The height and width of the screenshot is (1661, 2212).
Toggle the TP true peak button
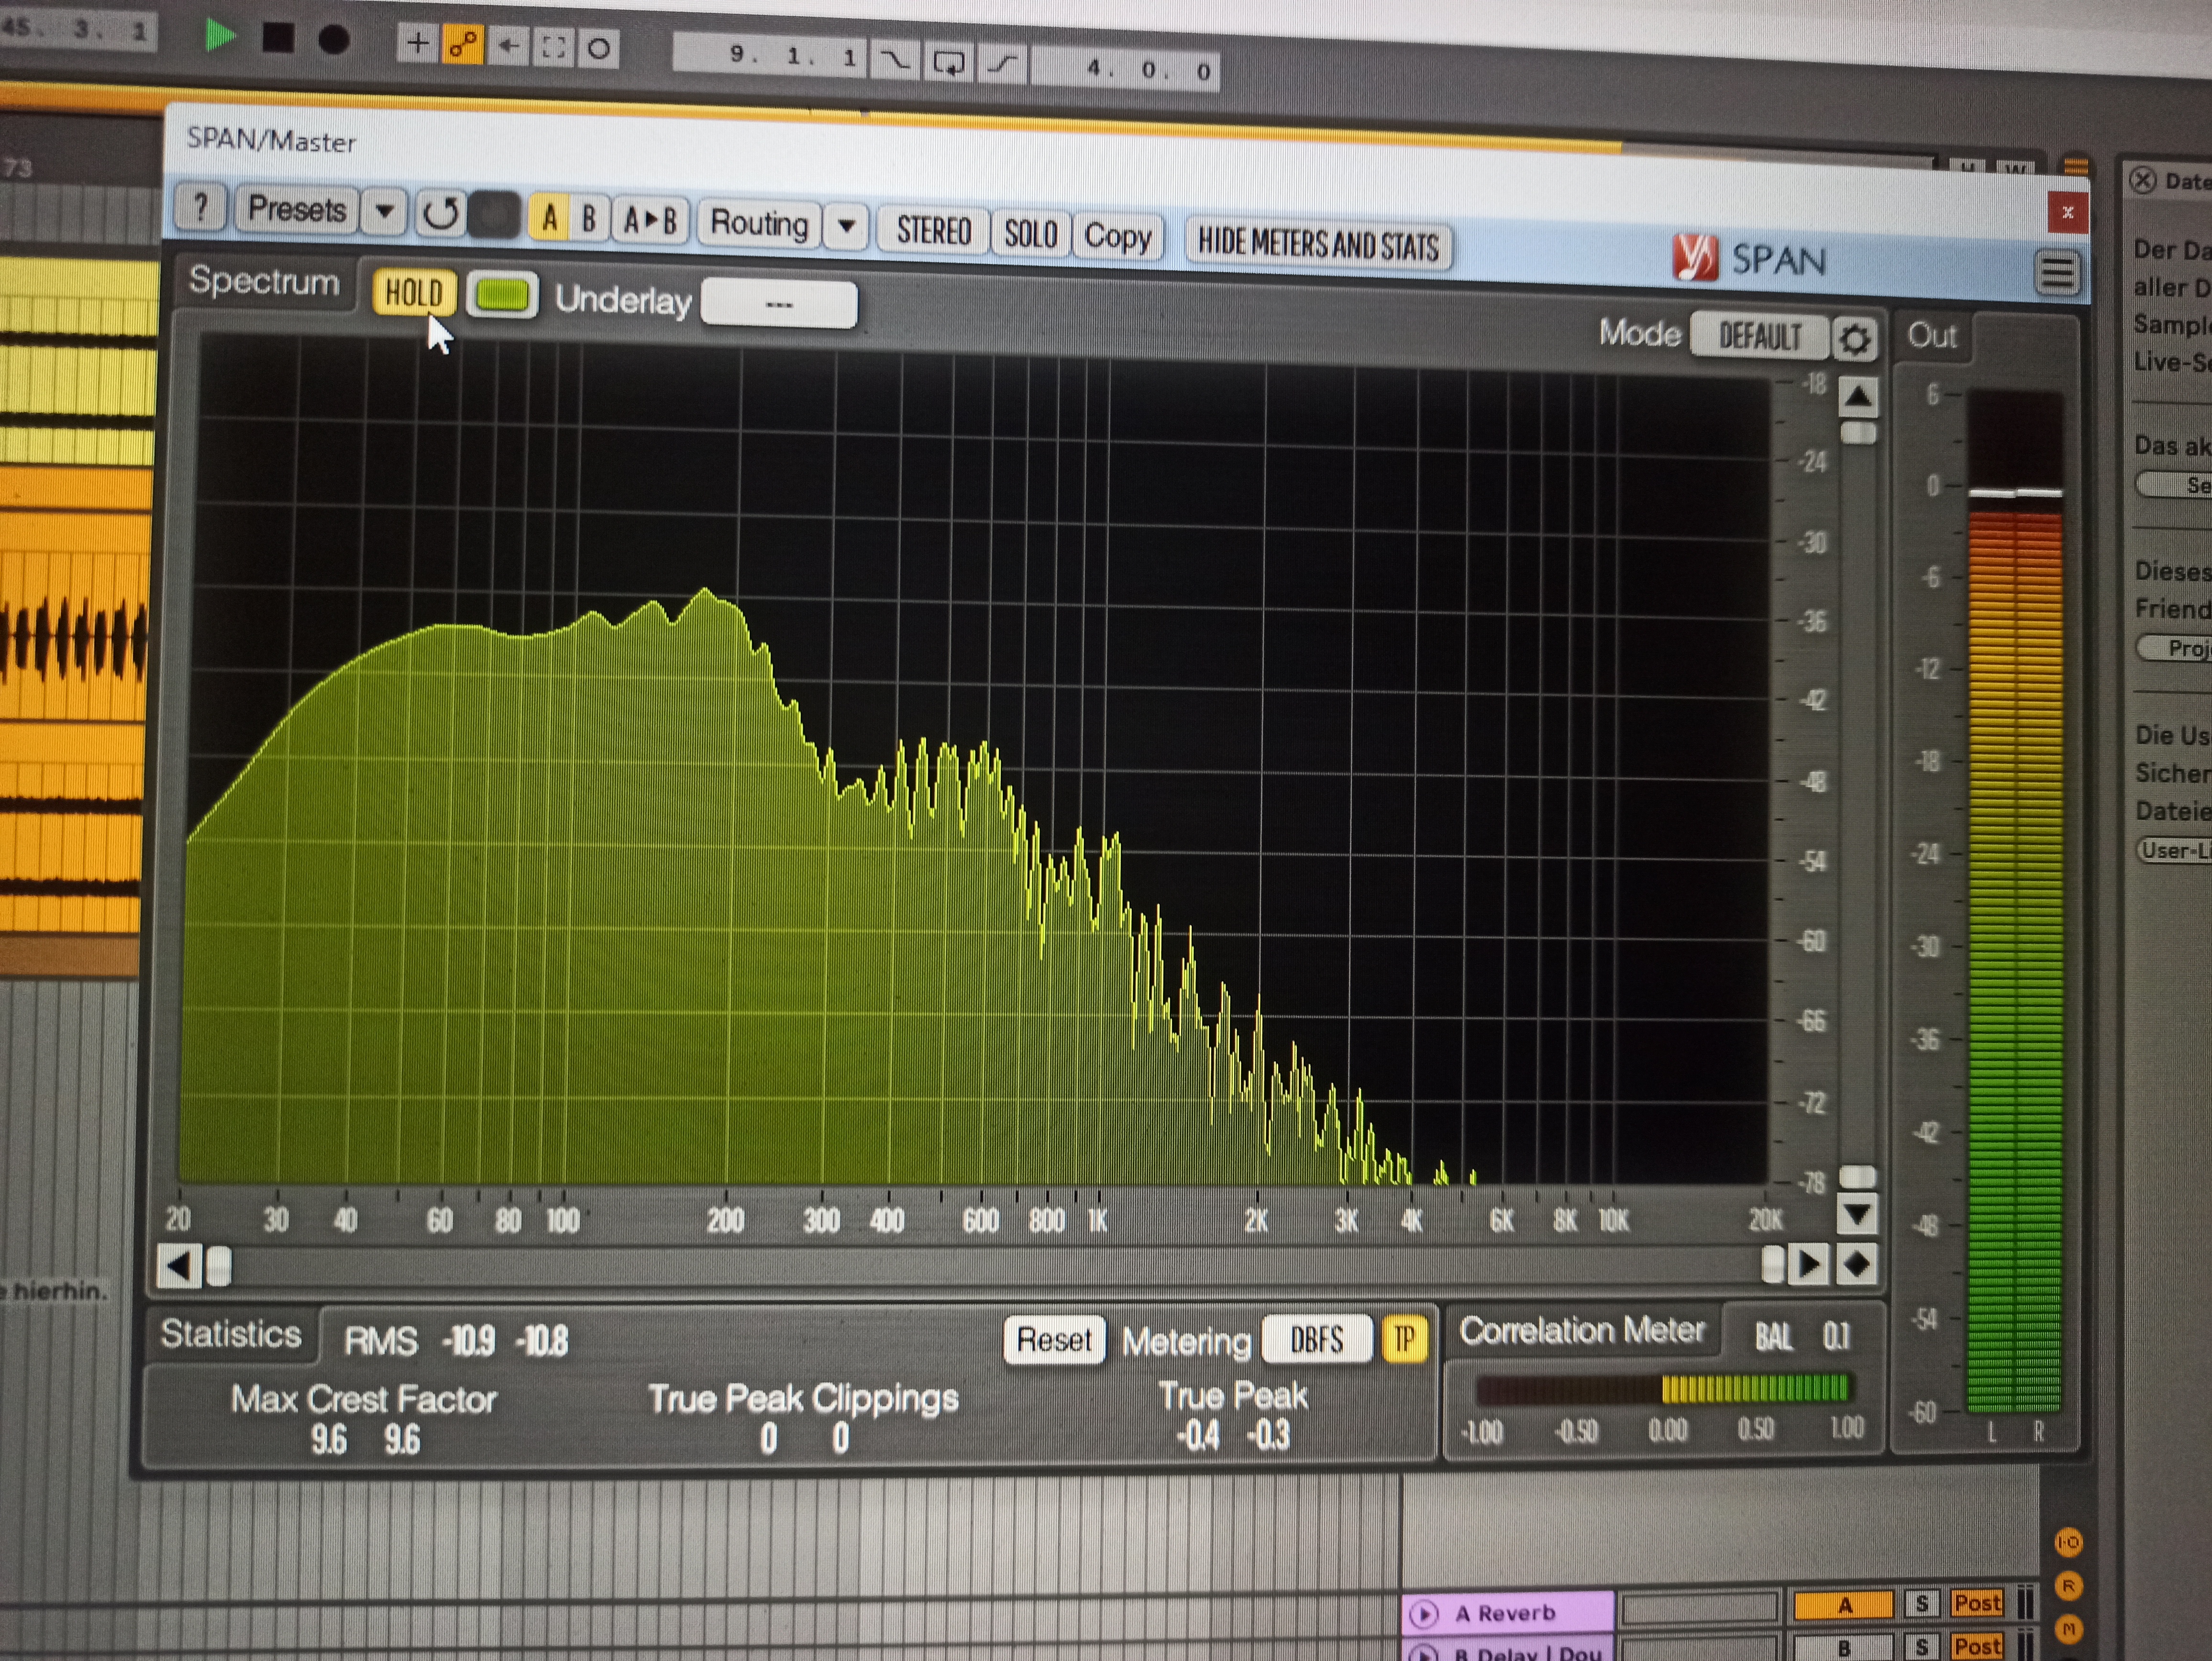pyautogui.click(x=1404, y=1339)
